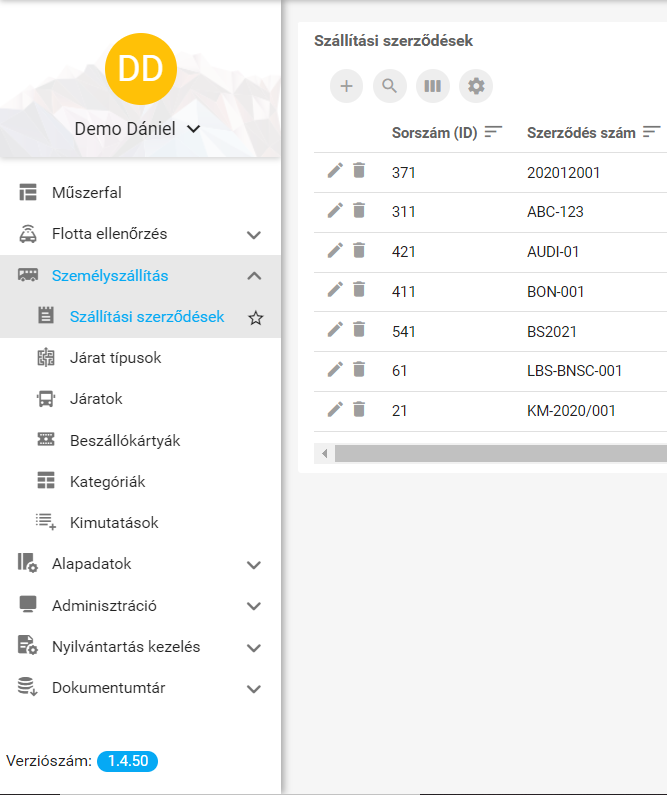Go to Járatok menu item
The height and width of the screenshot is (795, 667).
(96, 399)
